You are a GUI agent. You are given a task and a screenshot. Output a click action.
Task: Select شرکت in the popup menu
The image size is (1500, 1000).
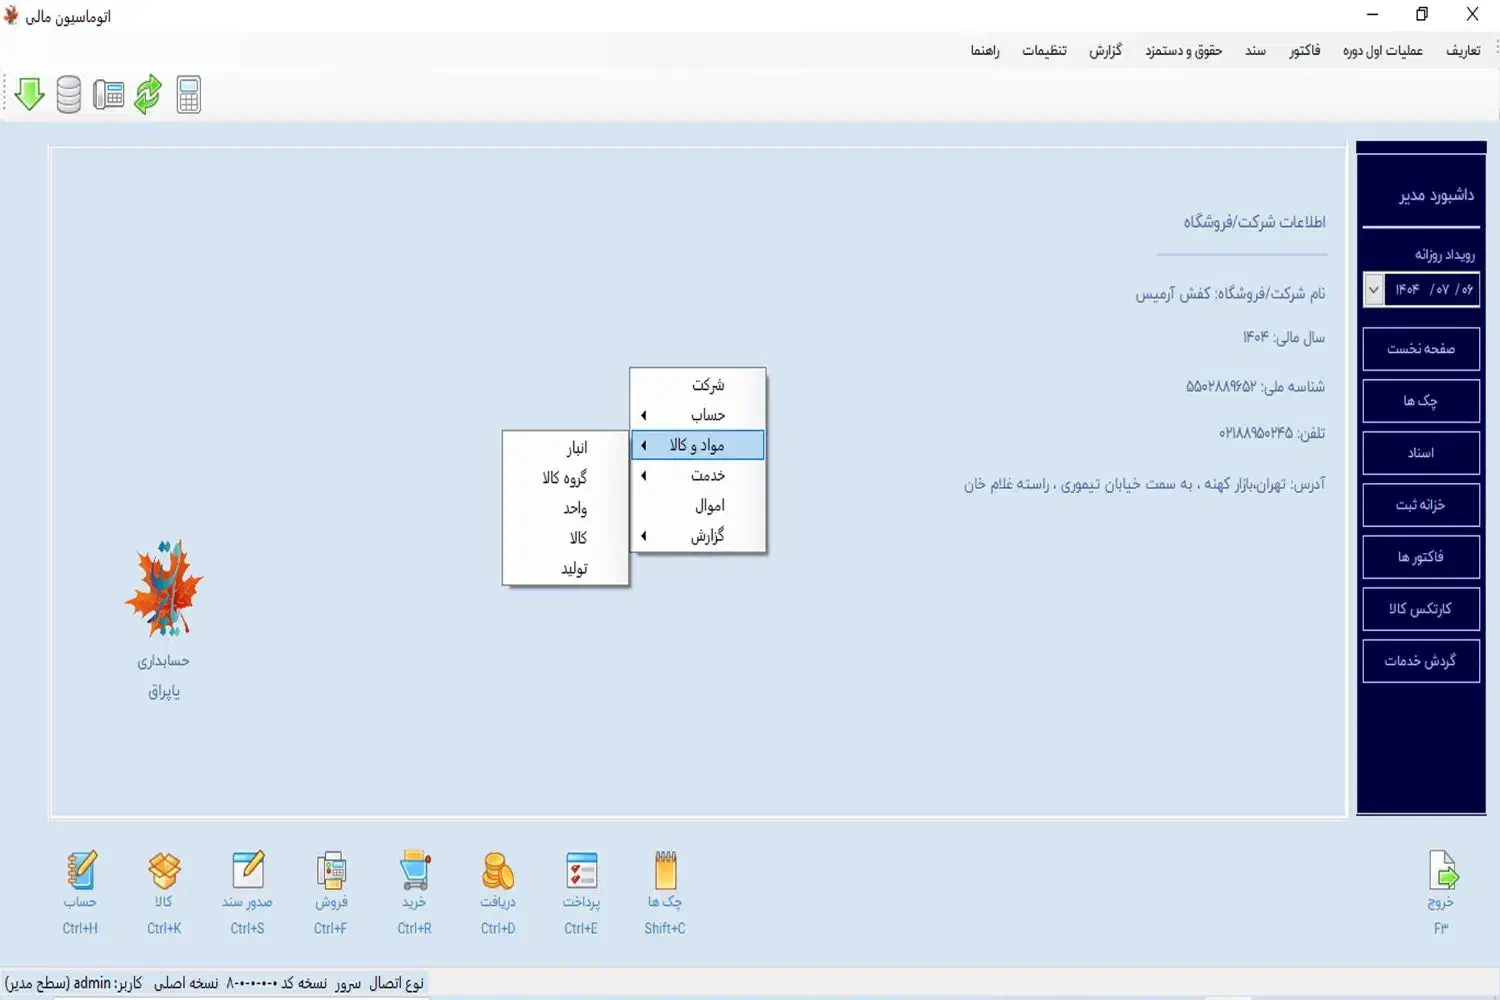pos(698,385)
